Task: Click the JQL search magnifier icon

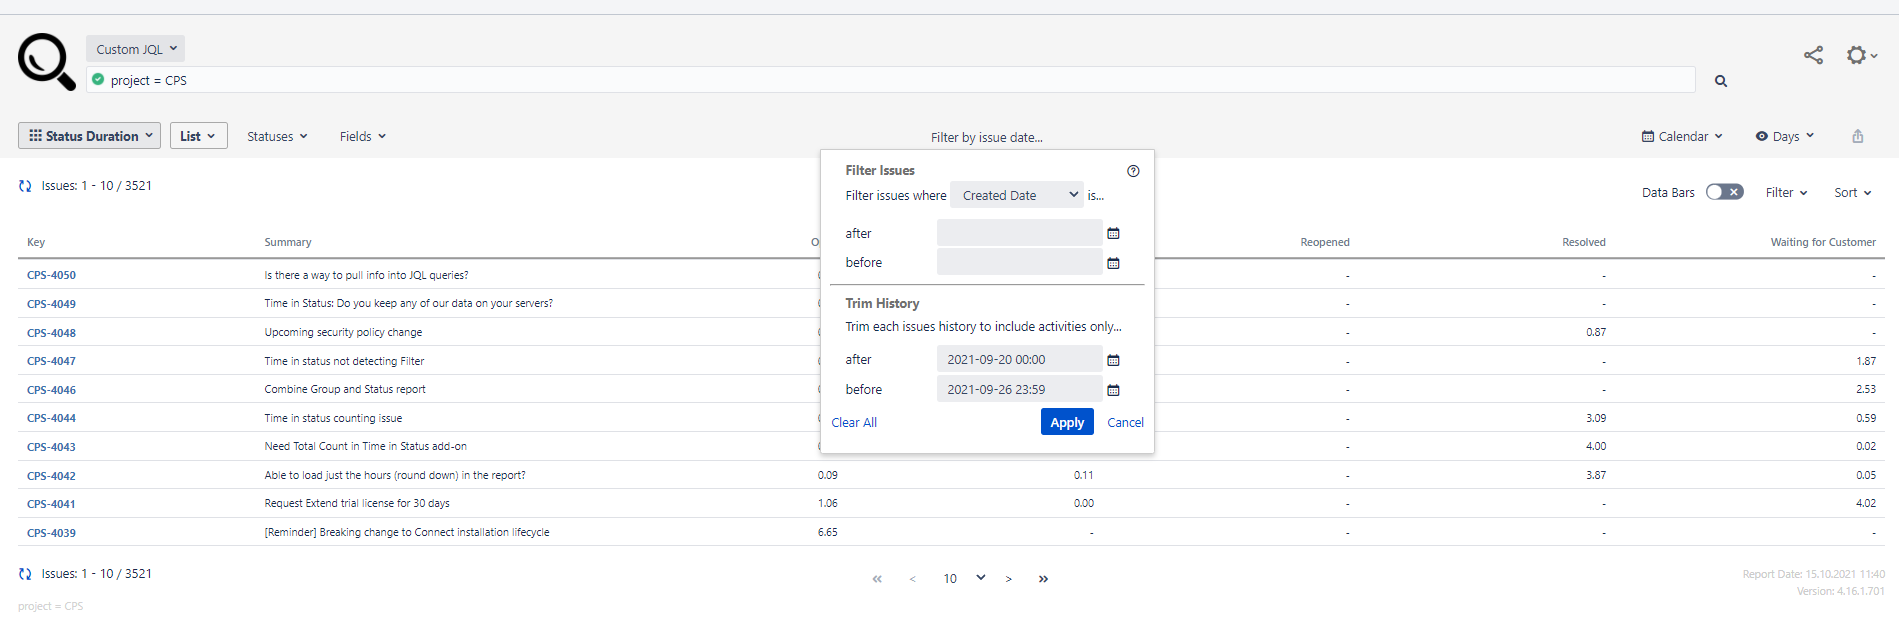Action: 1721,81
